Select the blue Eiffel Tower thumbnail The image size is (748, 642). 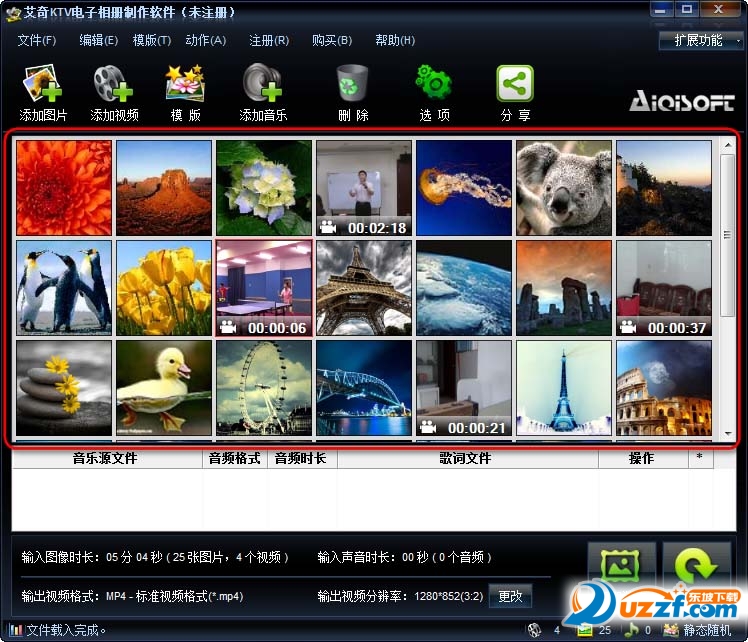tap(564, 388)
